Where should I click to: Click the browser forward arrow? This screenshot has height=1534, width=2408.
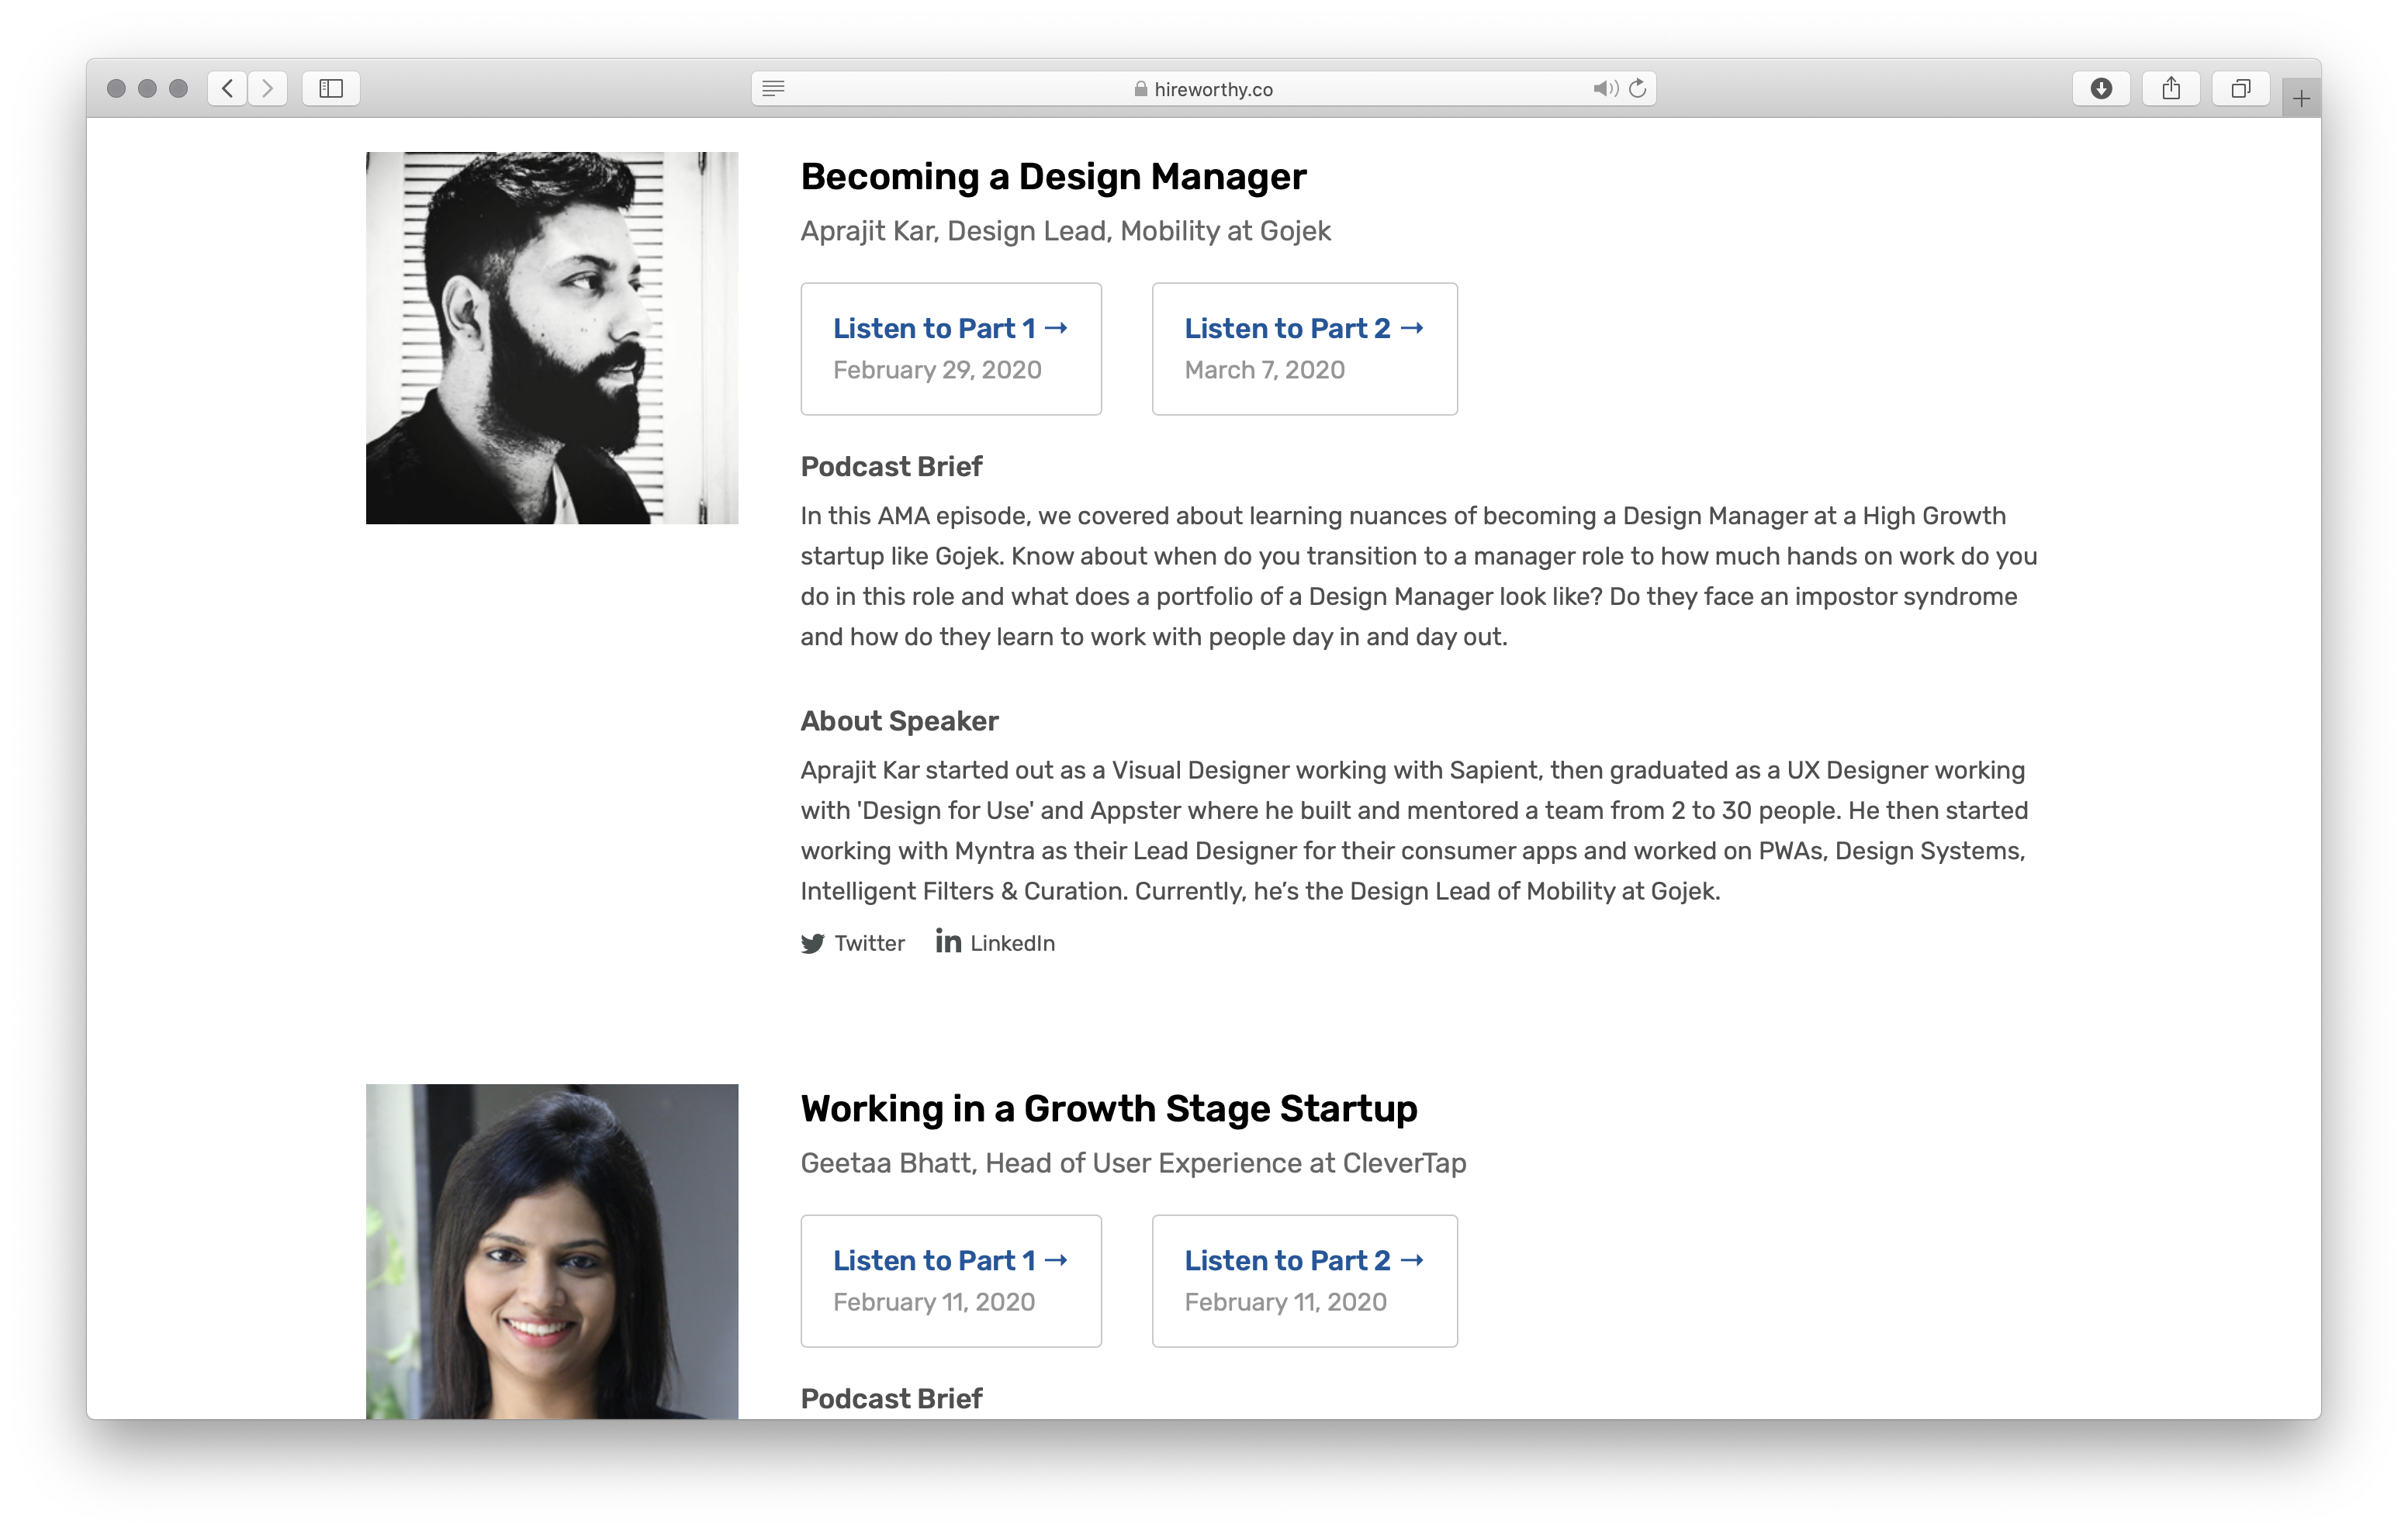tap(267, 89)
